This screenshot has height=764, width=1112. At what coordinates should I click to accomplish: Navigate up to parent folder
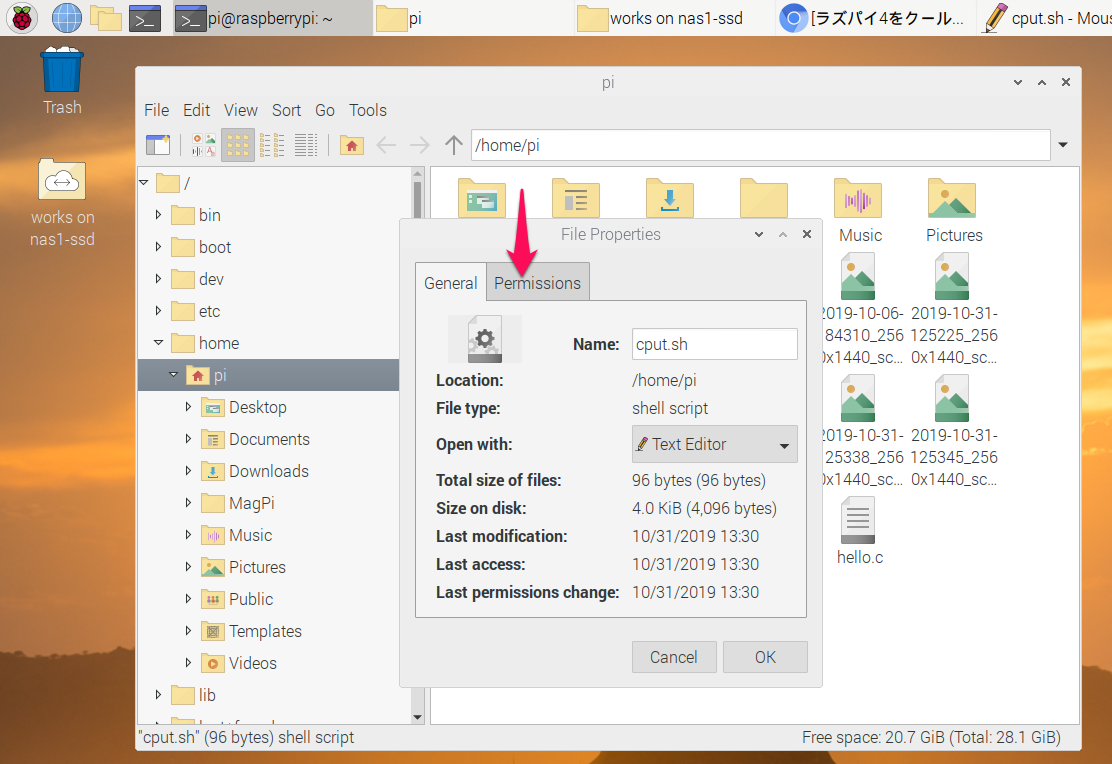453,145
